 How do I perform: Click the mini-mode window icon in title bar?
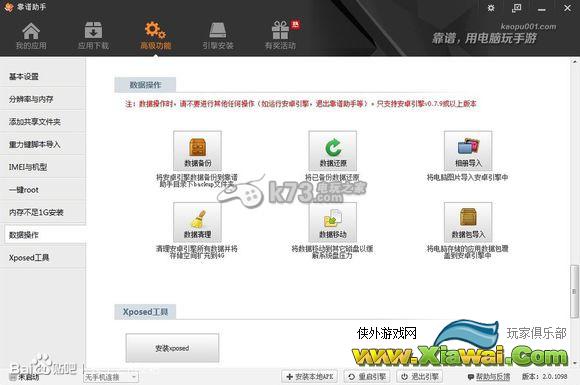pos(516,8)
